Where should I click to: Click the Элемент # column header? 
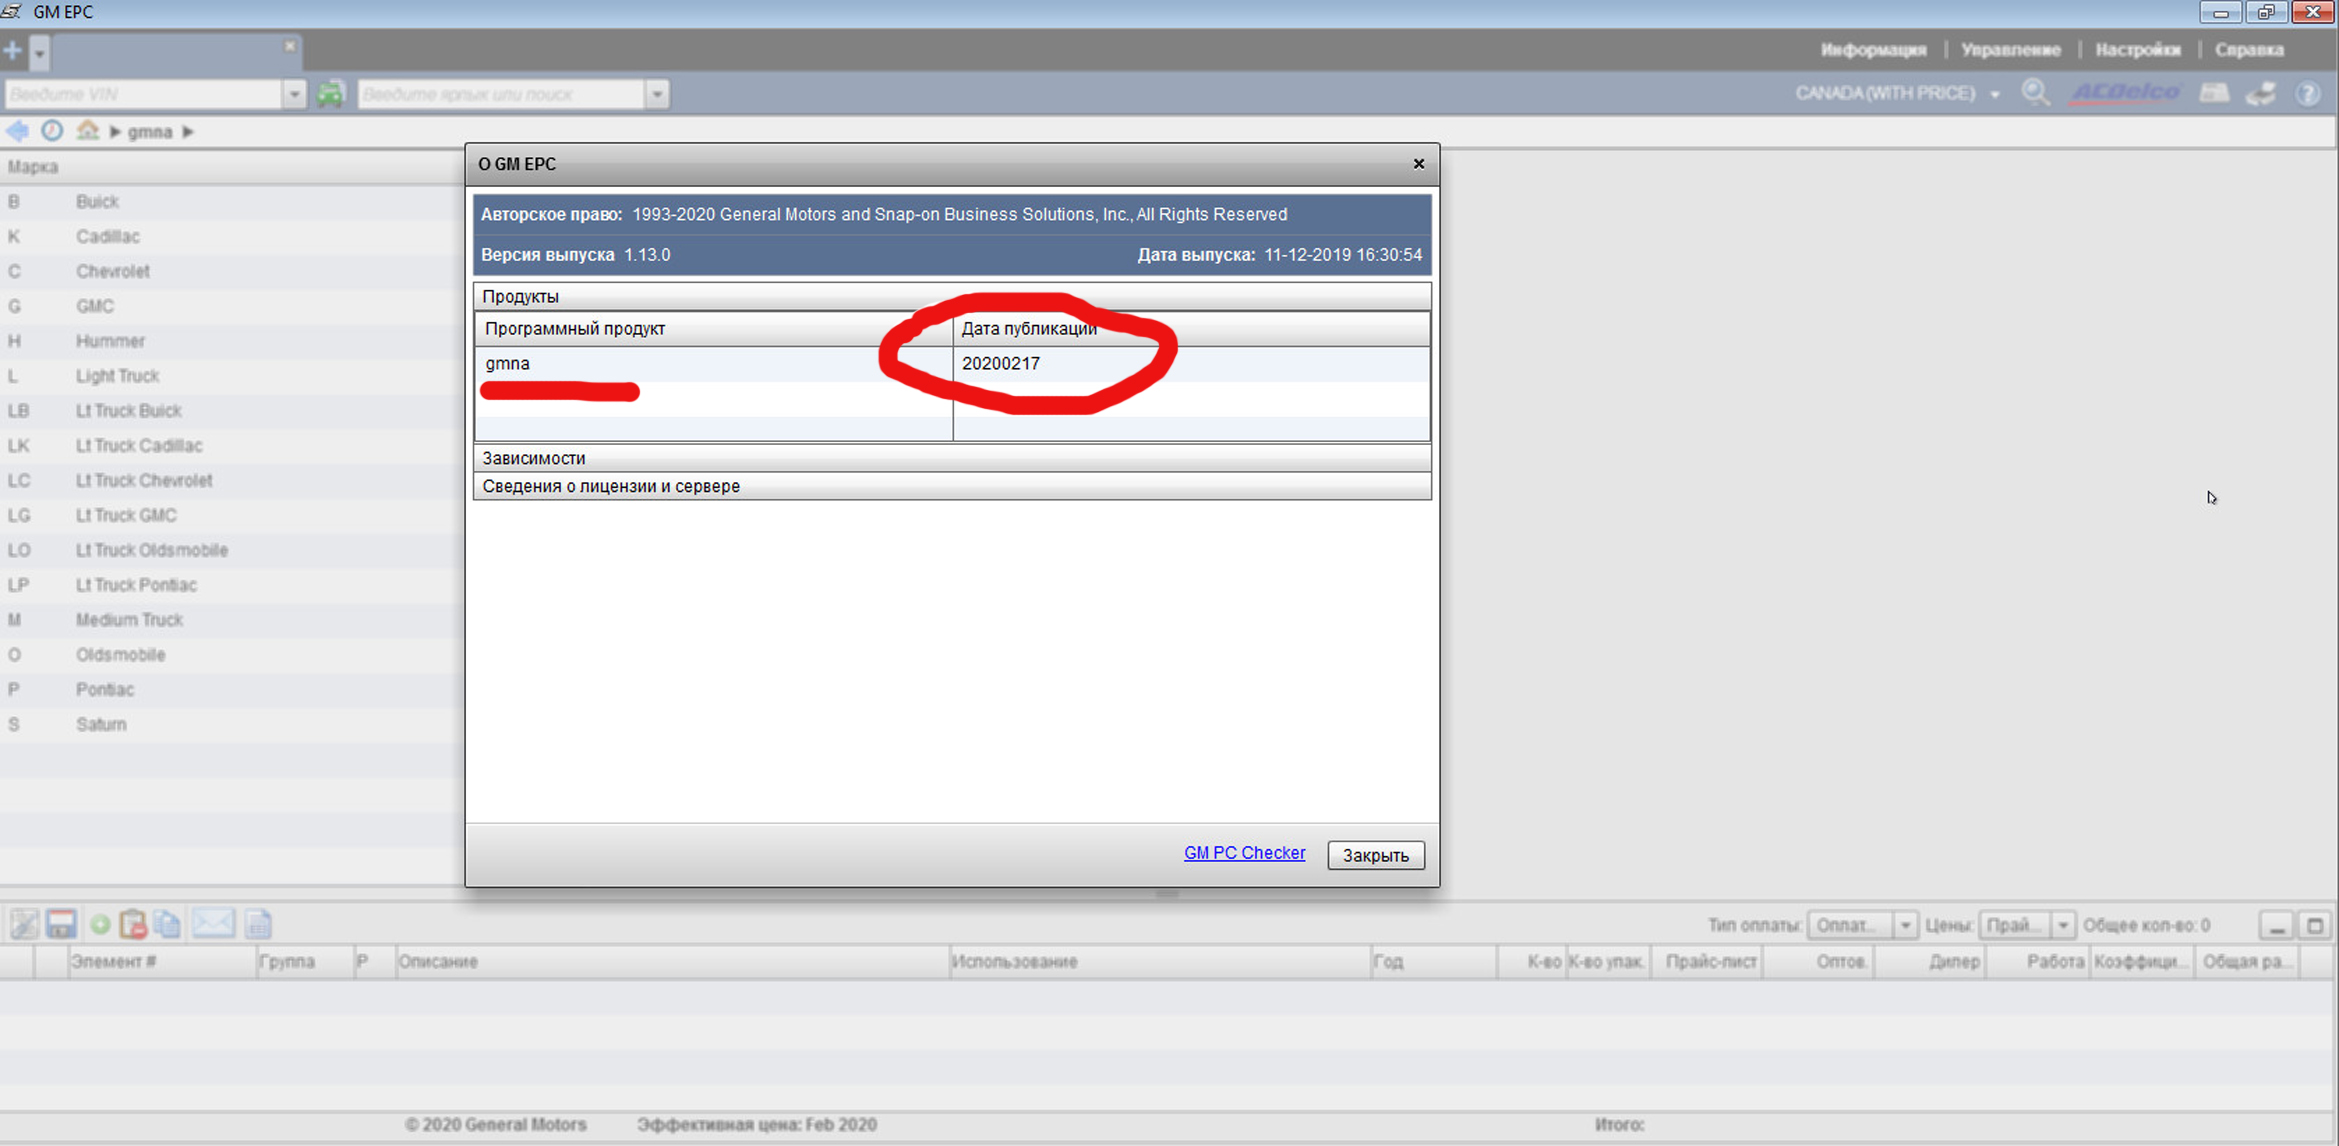tap(162, 962)
